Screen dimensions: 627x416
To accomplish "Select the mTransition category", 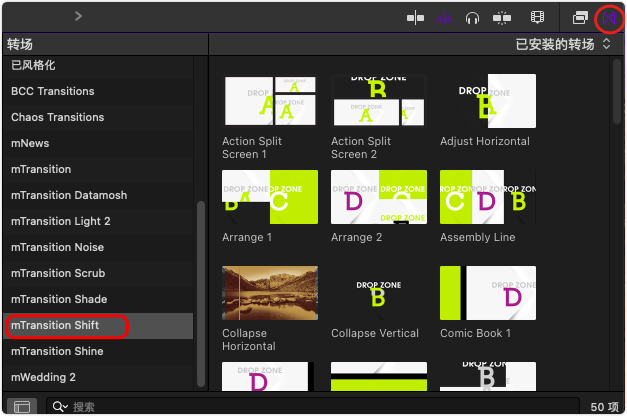I will click(x=98, y=169).
